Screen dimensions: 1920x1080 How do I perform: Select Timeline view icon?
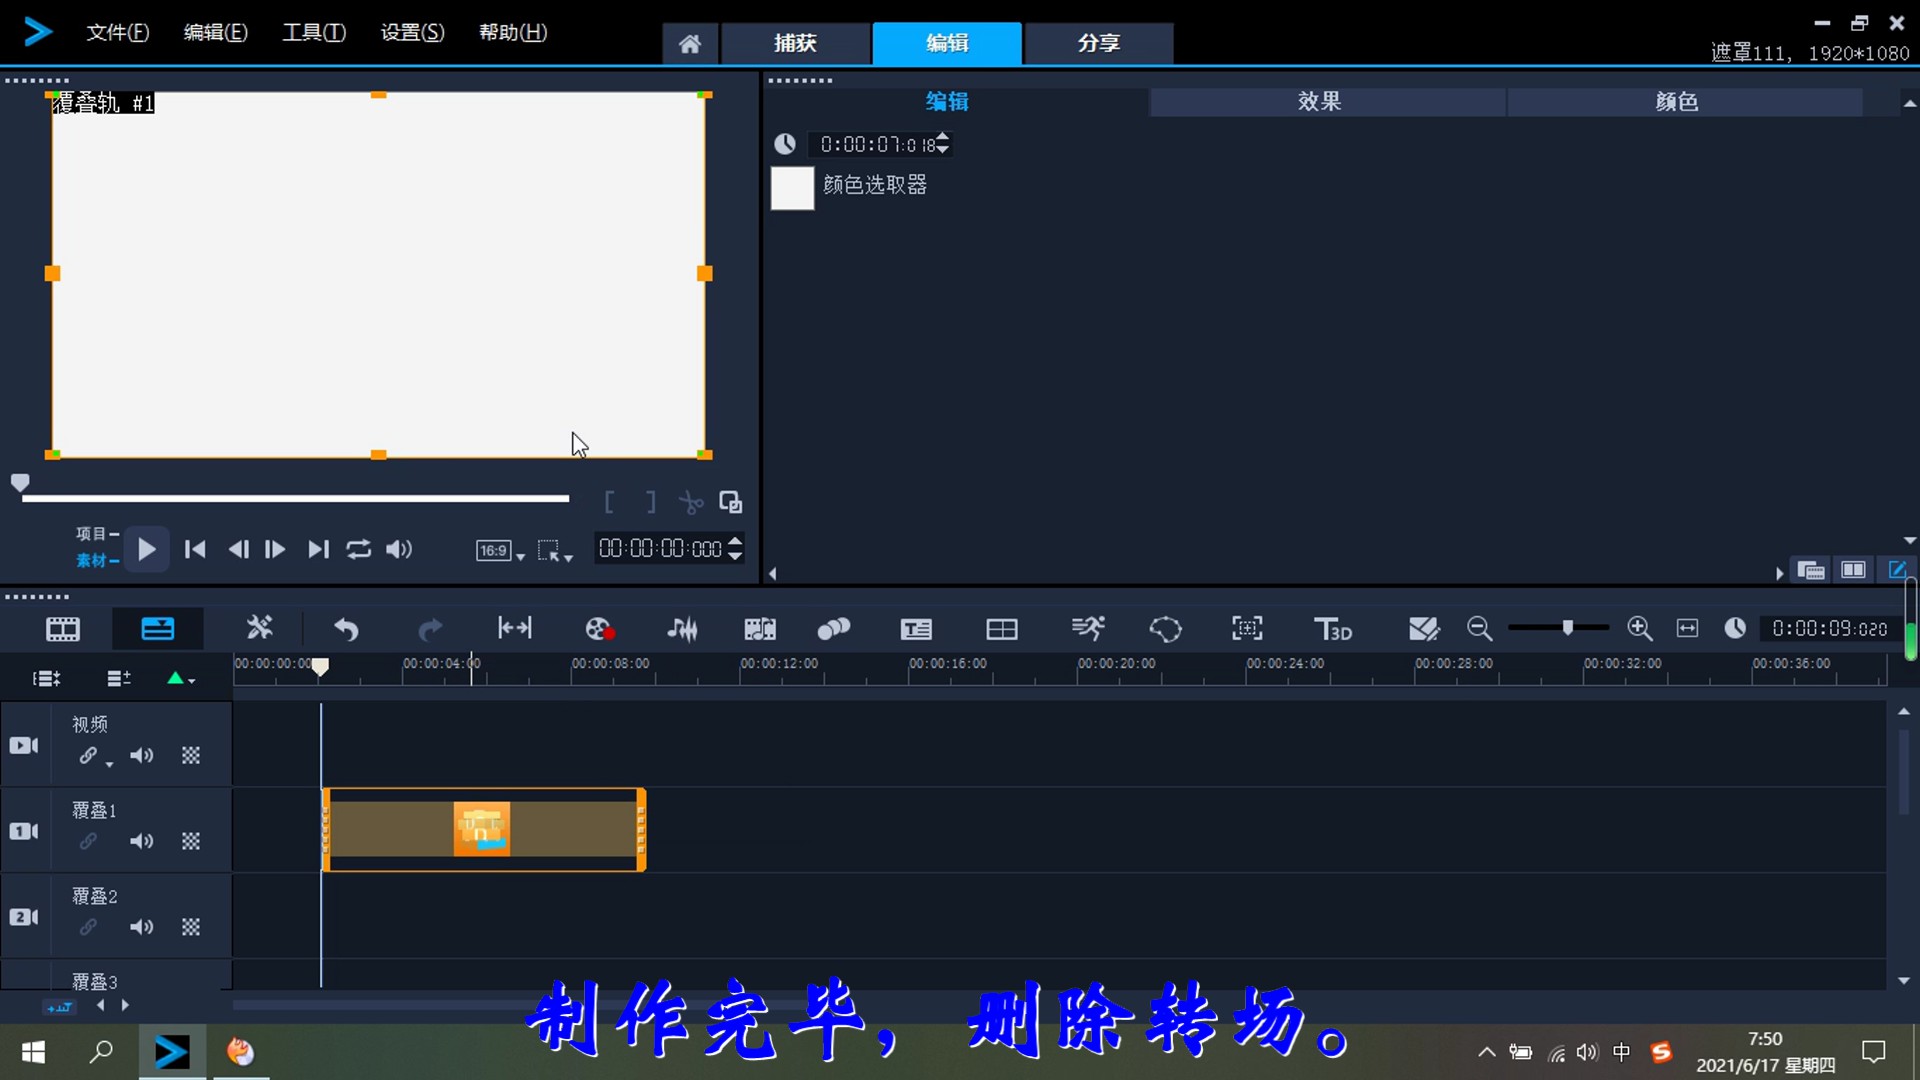(x=158, y=629)
